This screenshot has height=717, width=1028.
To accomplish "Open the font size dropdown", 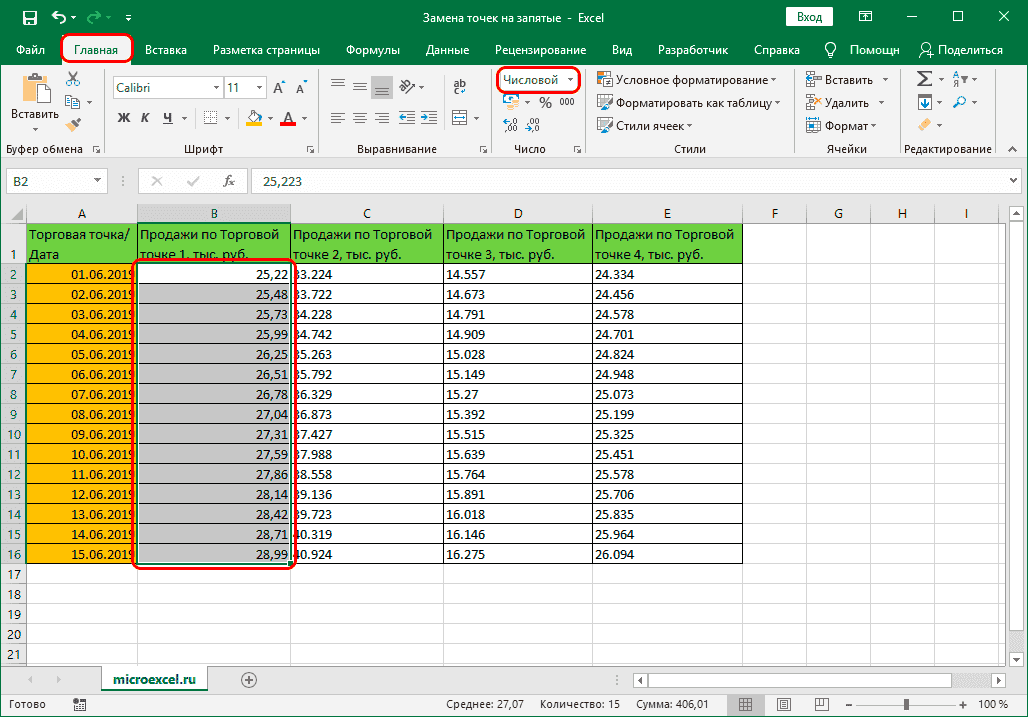I will coord(258,87).
